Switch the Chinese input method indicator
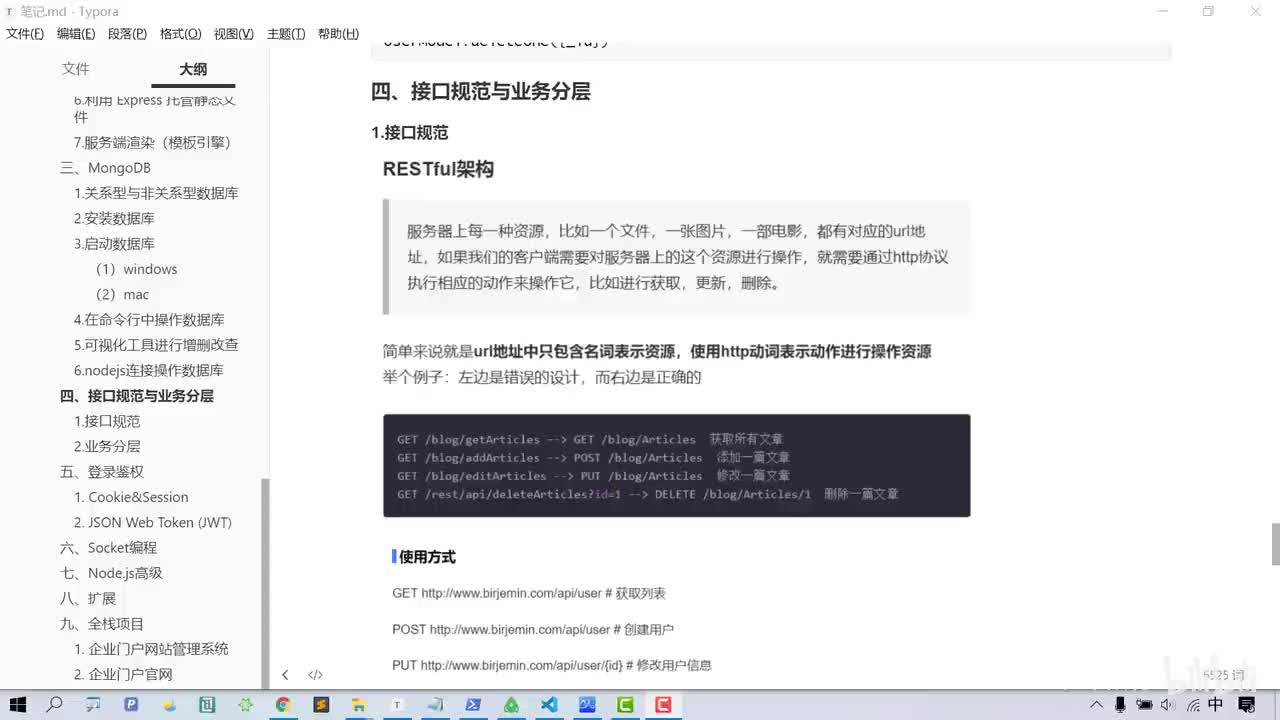Viewport: 1280px width, 720px height. coord(1215,705)
